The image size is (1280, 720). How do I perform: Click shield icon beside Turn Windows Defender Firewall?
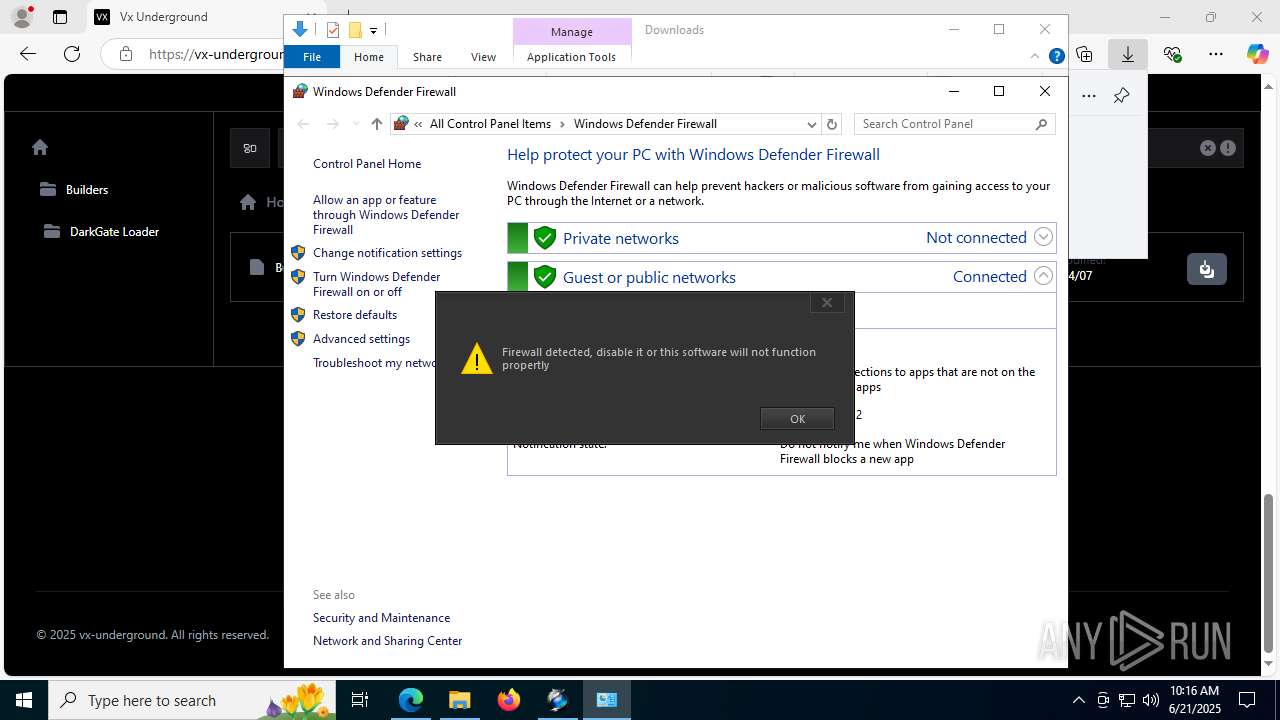pyautogui.click(x=298, y=277)
